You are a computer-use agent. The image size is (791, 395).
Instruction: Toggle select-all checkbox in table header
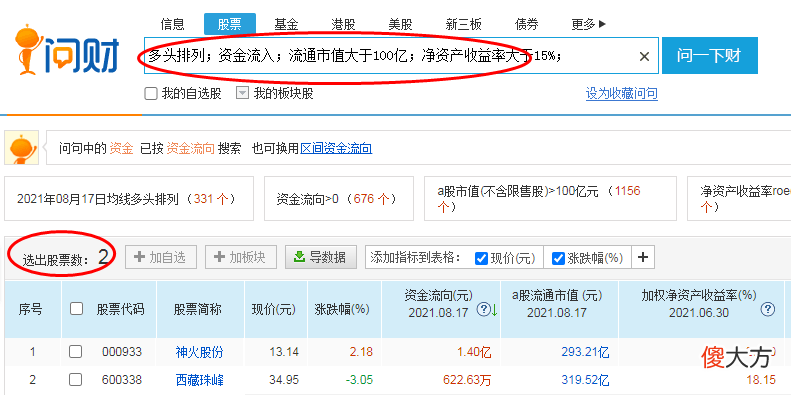pyautogui.click(x=76, y=308)
